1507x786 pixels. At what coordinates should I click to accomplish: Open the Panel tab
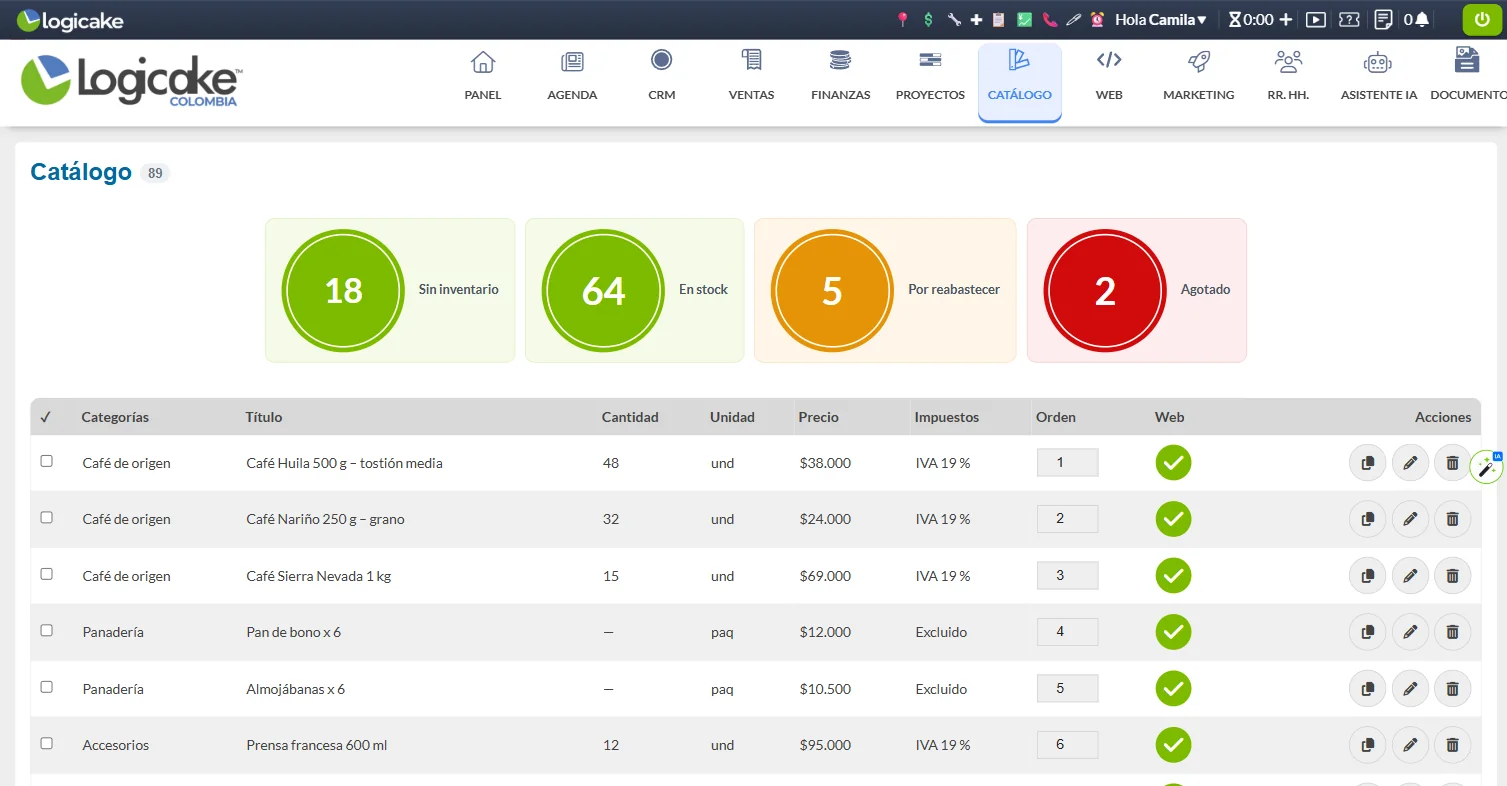(483, 76)
